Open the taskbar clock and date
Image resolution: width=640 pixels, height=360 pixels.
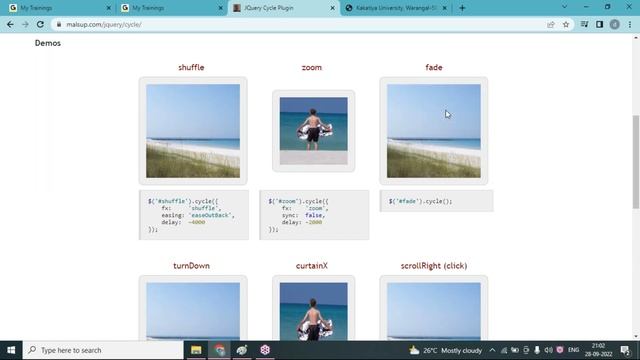pyautogui.click(x=598, y=350)
